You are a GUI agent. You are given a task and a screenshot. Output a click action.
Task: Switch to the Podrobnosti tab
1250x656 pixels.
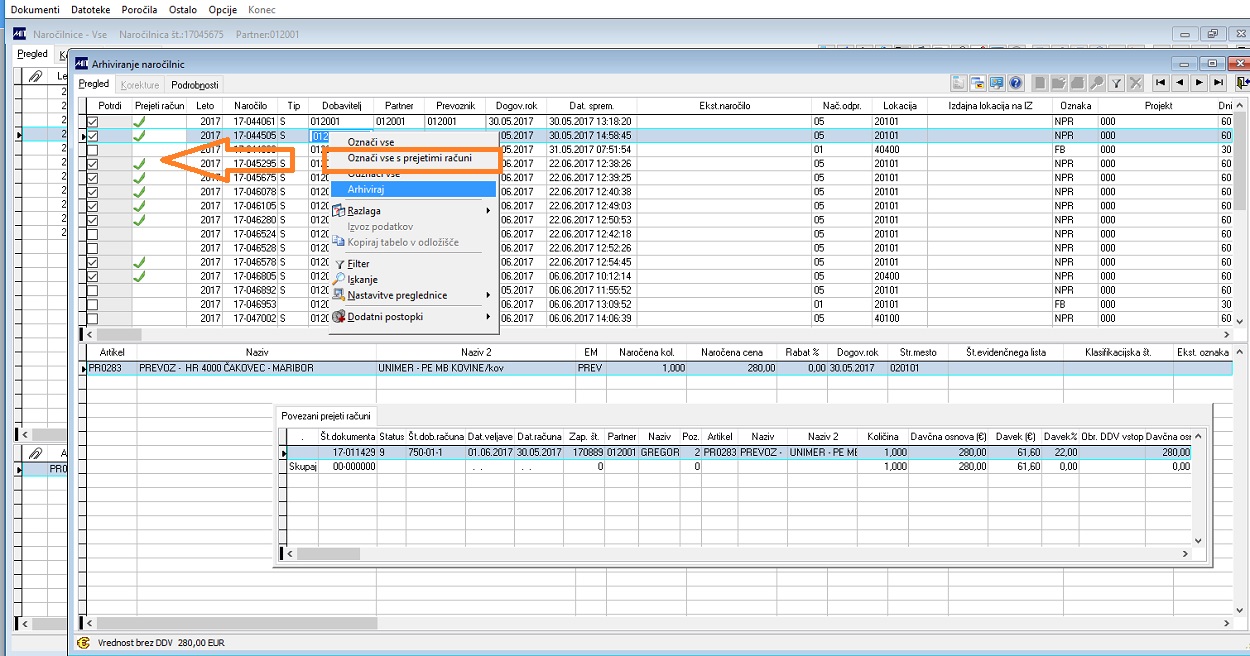pyautogui.click(x=194, y=85)
